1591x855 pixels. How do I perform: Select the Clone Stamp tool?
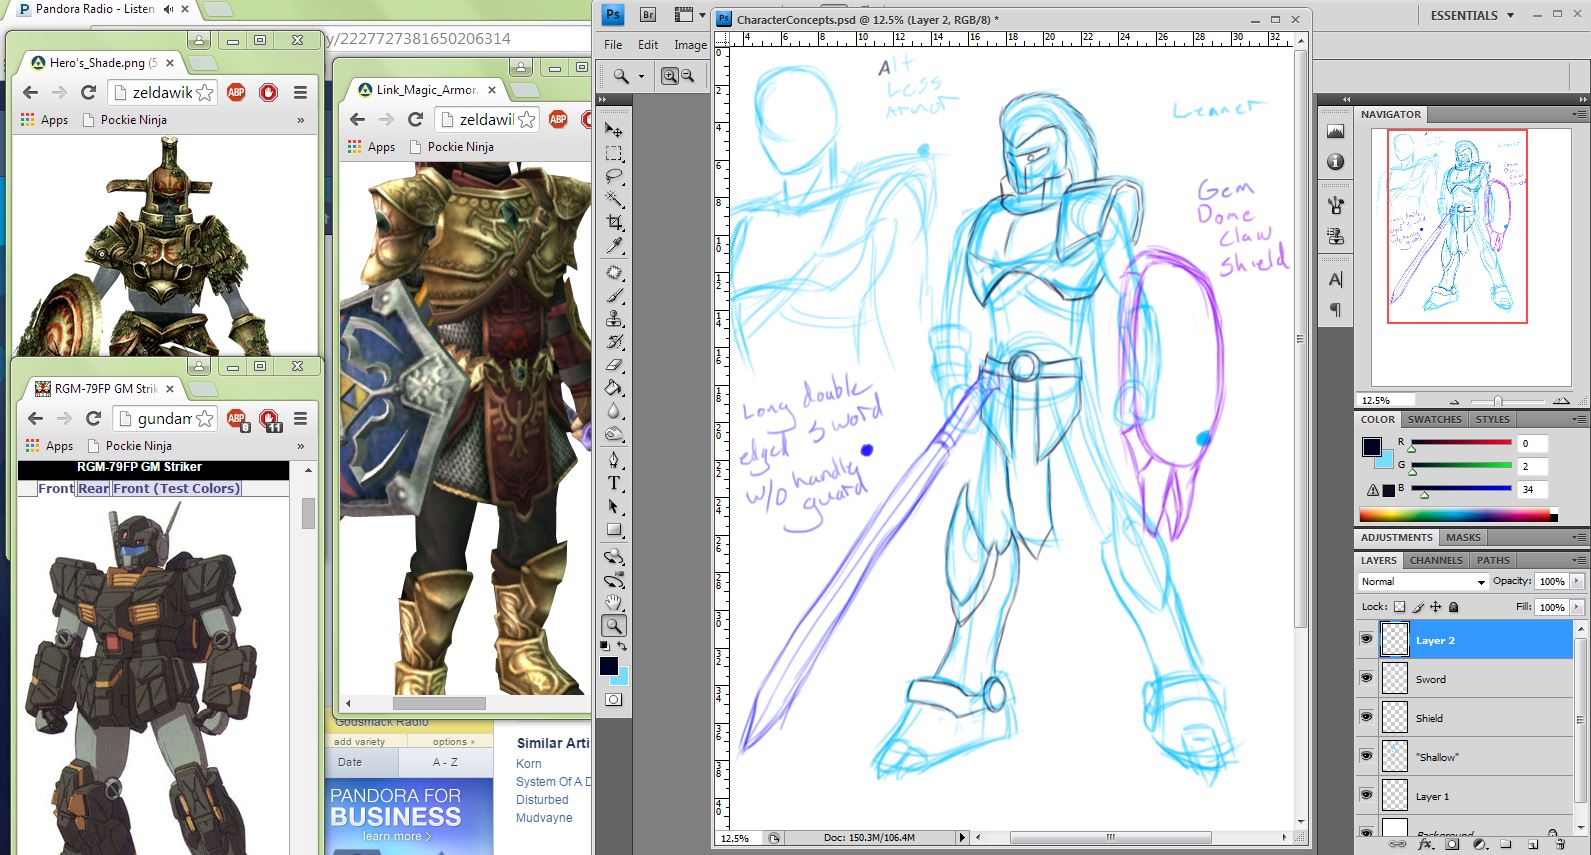(614, 319)
